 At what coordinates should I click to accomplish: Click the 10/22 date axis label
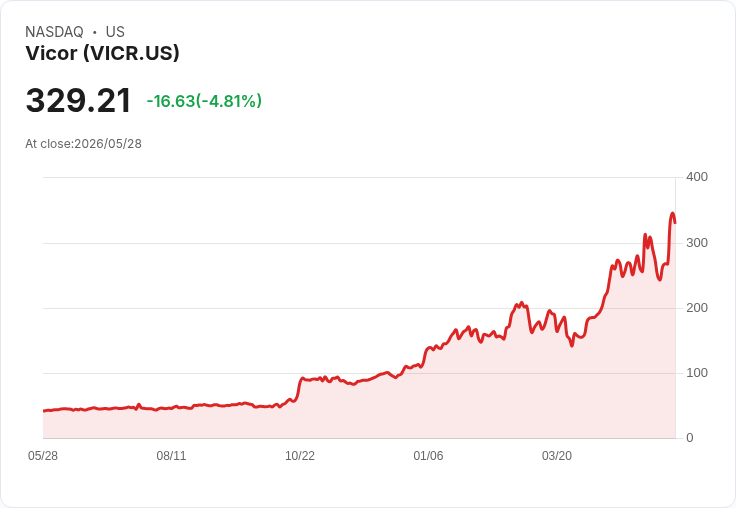pyautogui.click(x=300, y=456)
